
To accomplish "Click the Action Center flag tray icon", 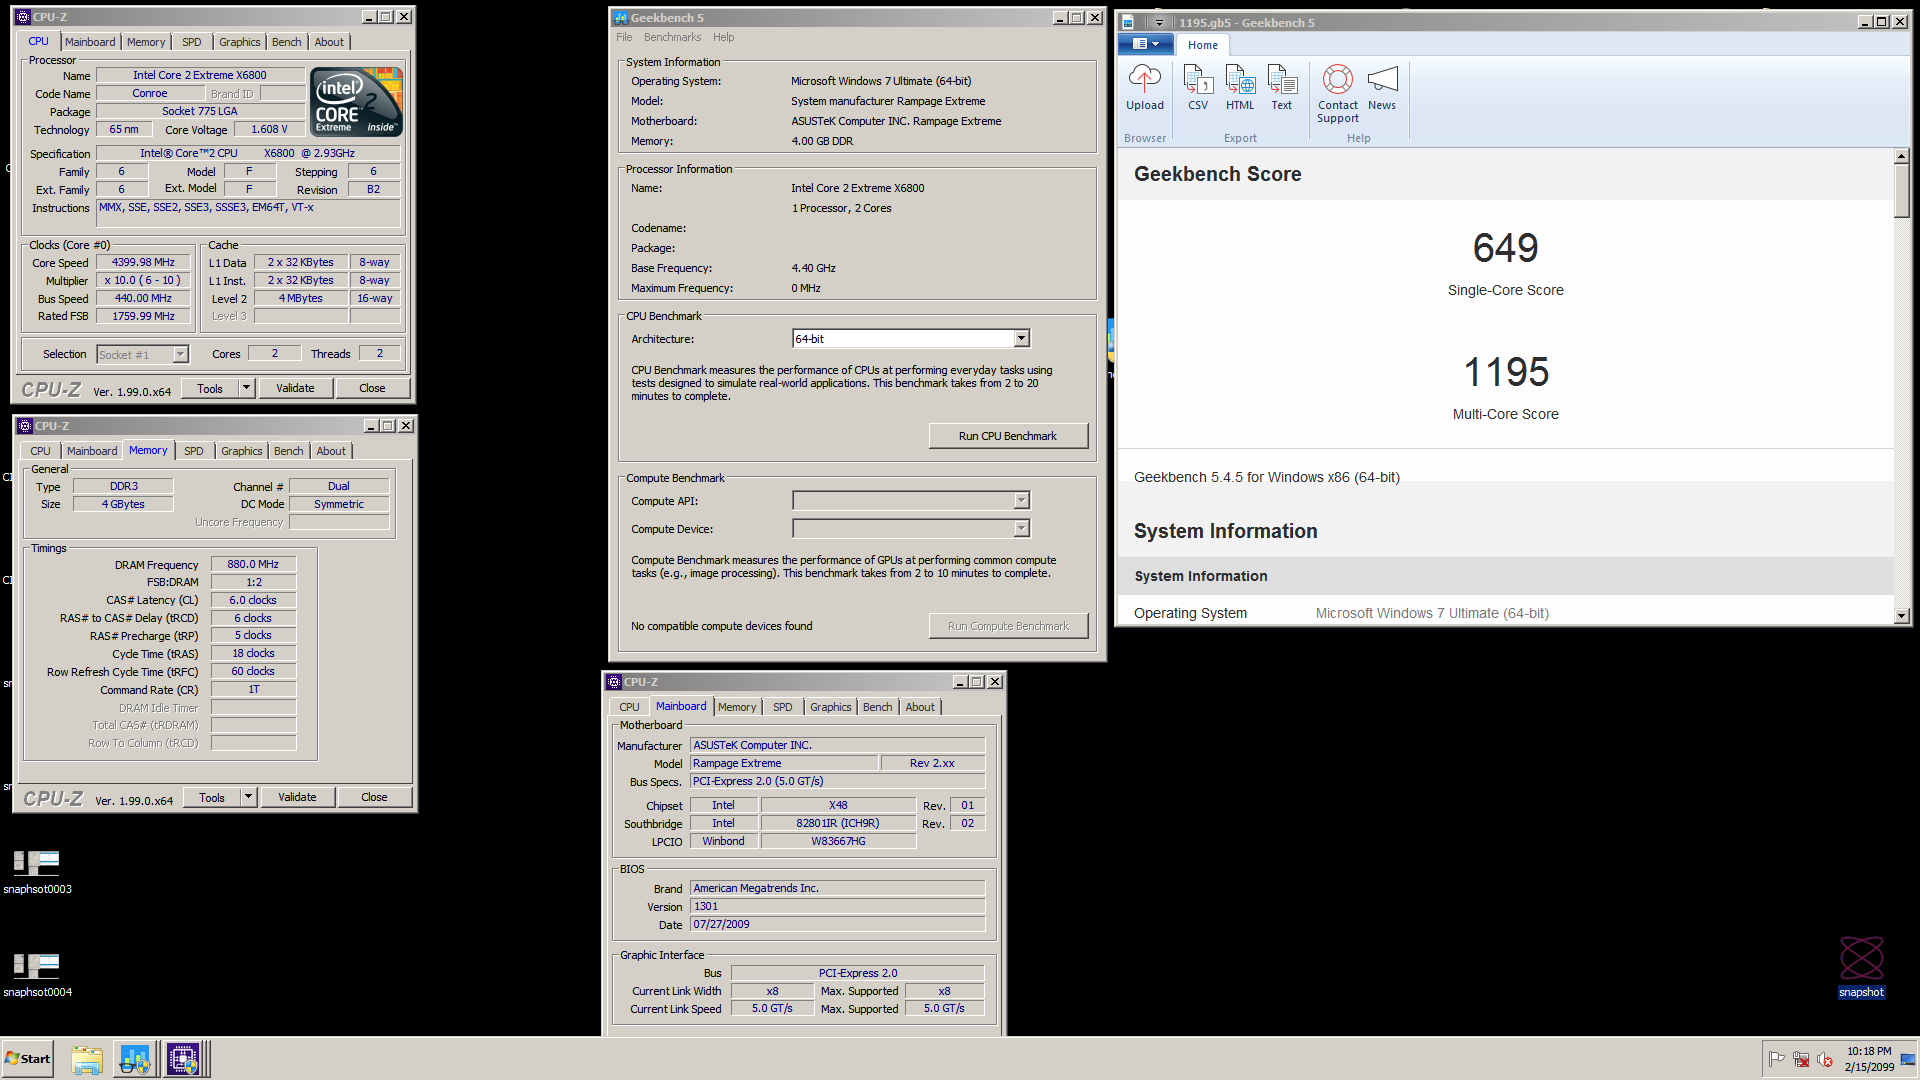I will (x=1776, y=1059).
